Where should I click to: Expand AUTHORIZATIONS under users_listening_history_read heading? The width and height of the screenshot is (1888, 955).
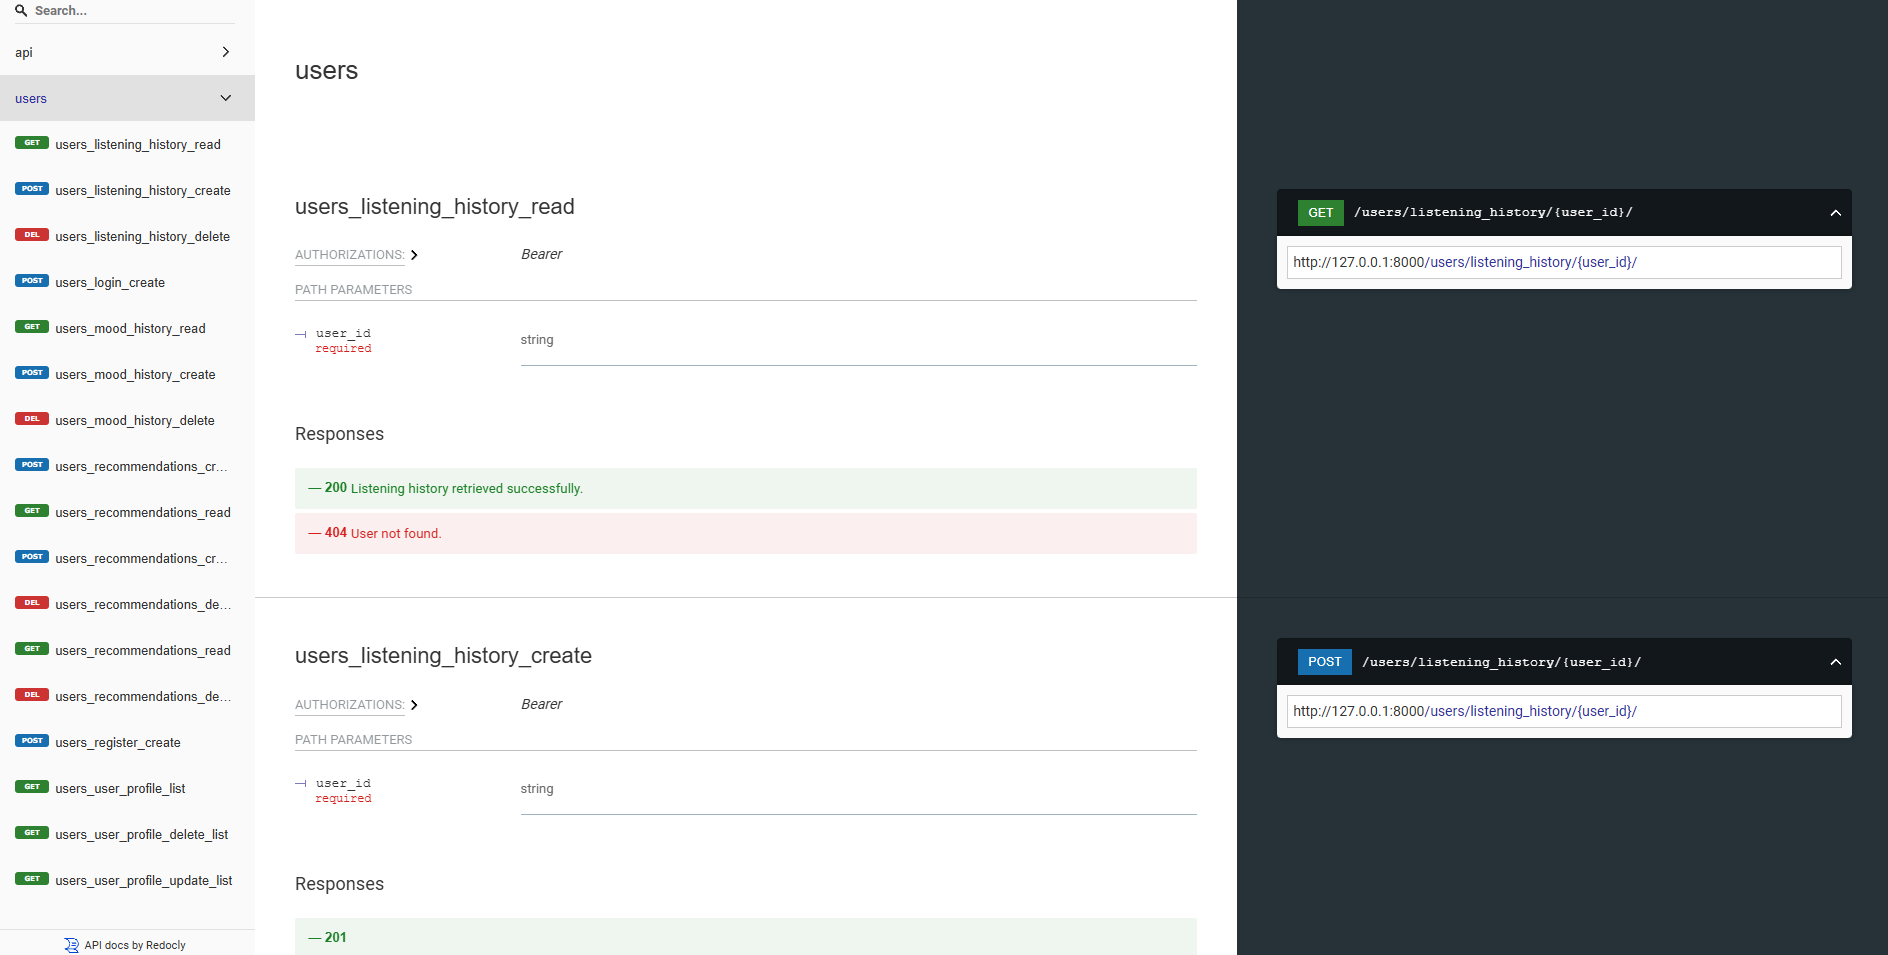[356, 255]
